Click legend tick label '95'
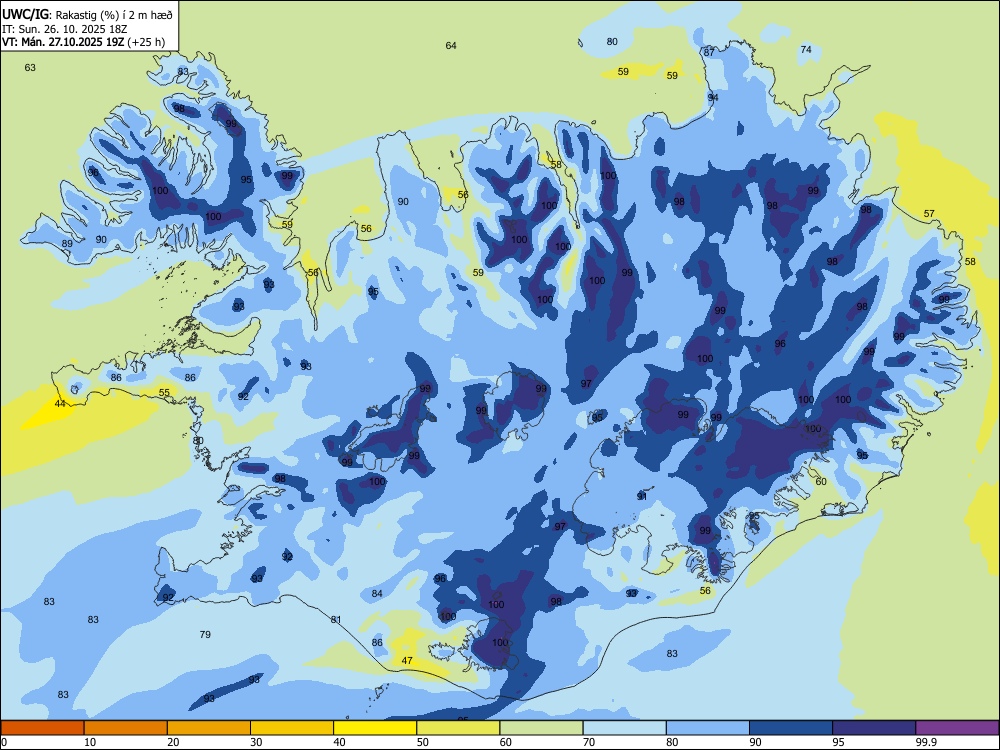1000x750 pixels. pos(838,742)
